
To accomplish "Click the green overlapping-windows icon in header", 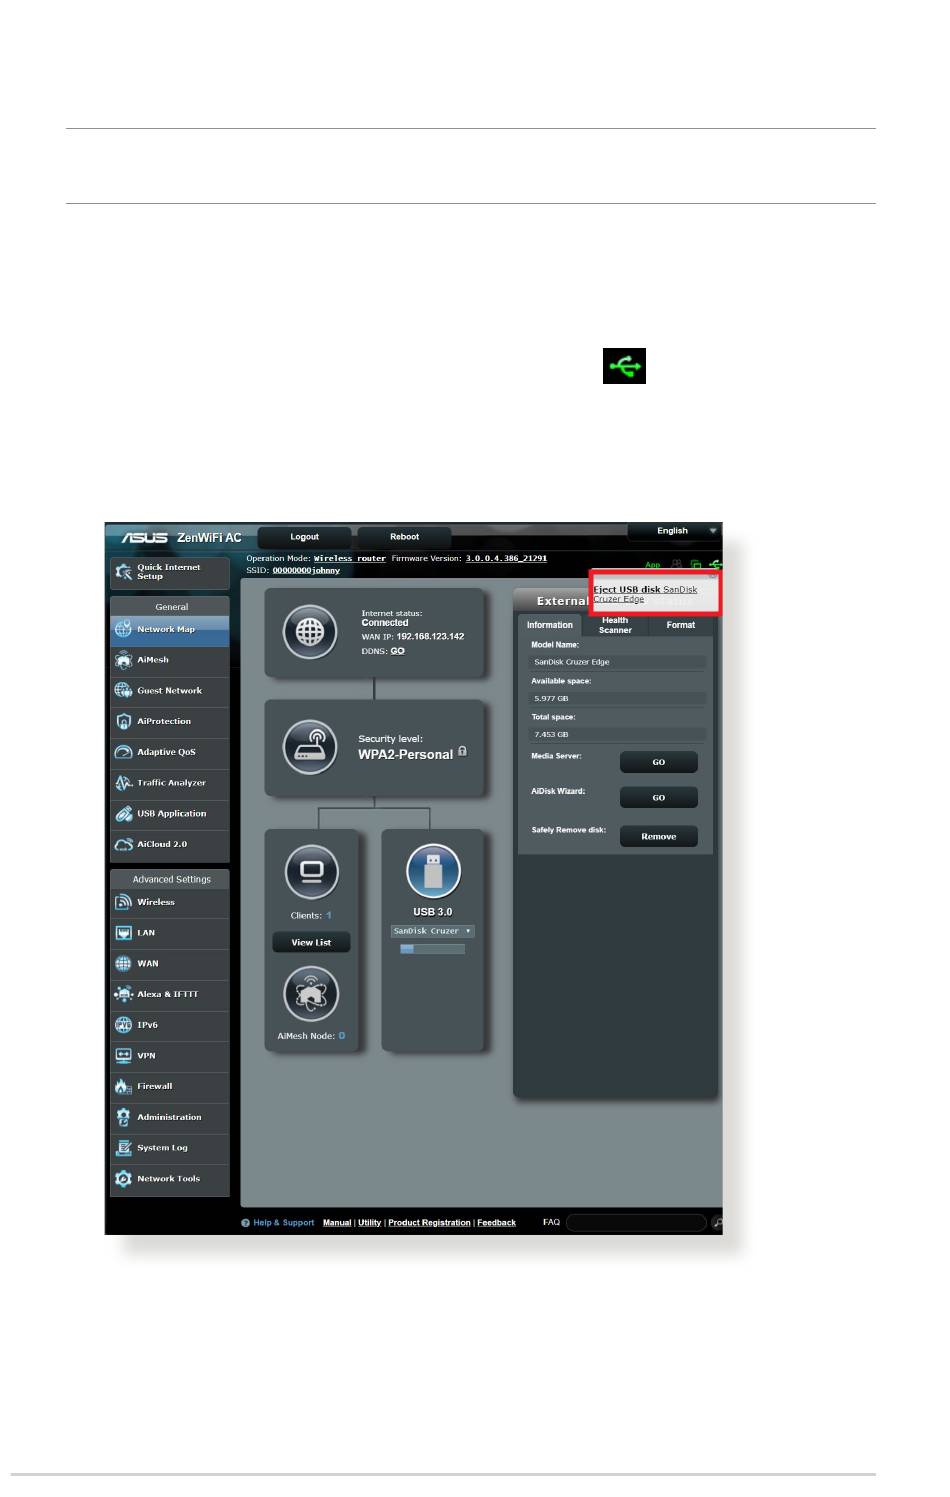I will (x=696, y=565).
